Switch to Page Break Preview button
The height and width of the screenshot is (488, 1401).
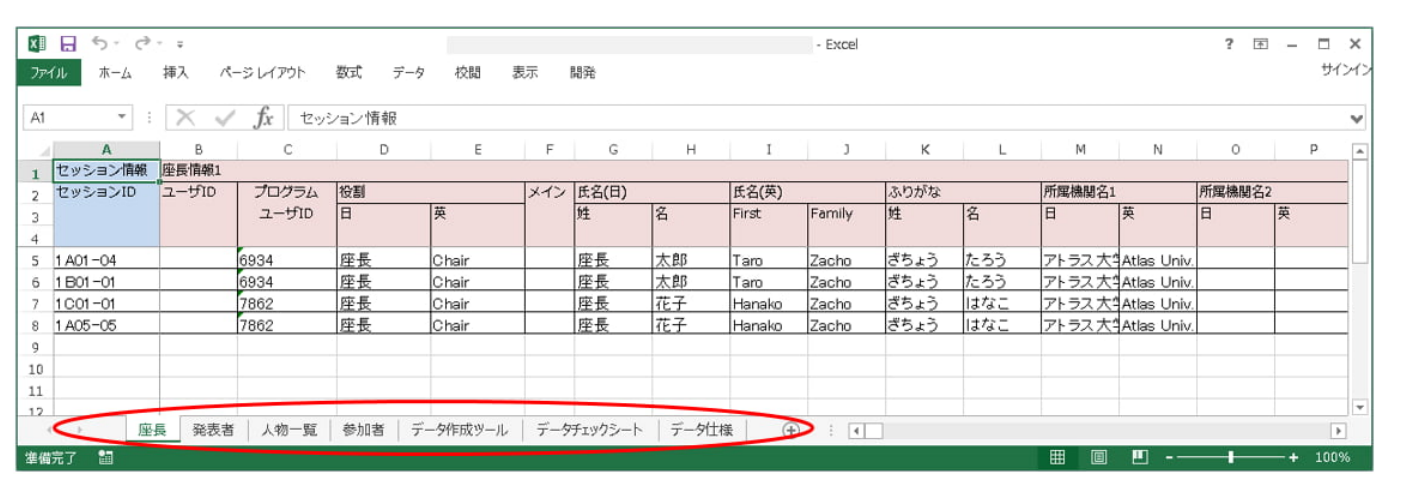1139,458
